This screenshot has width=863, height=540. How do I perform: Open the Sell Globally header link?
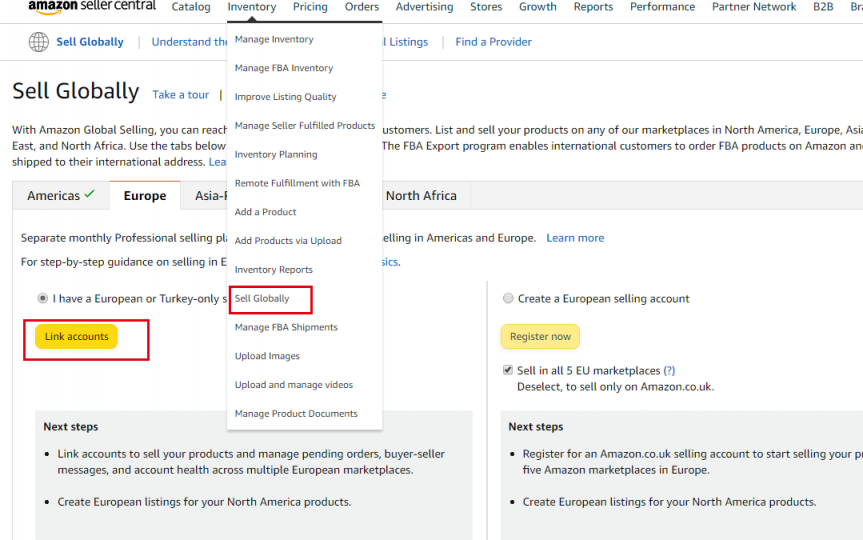tap(90, 42)
